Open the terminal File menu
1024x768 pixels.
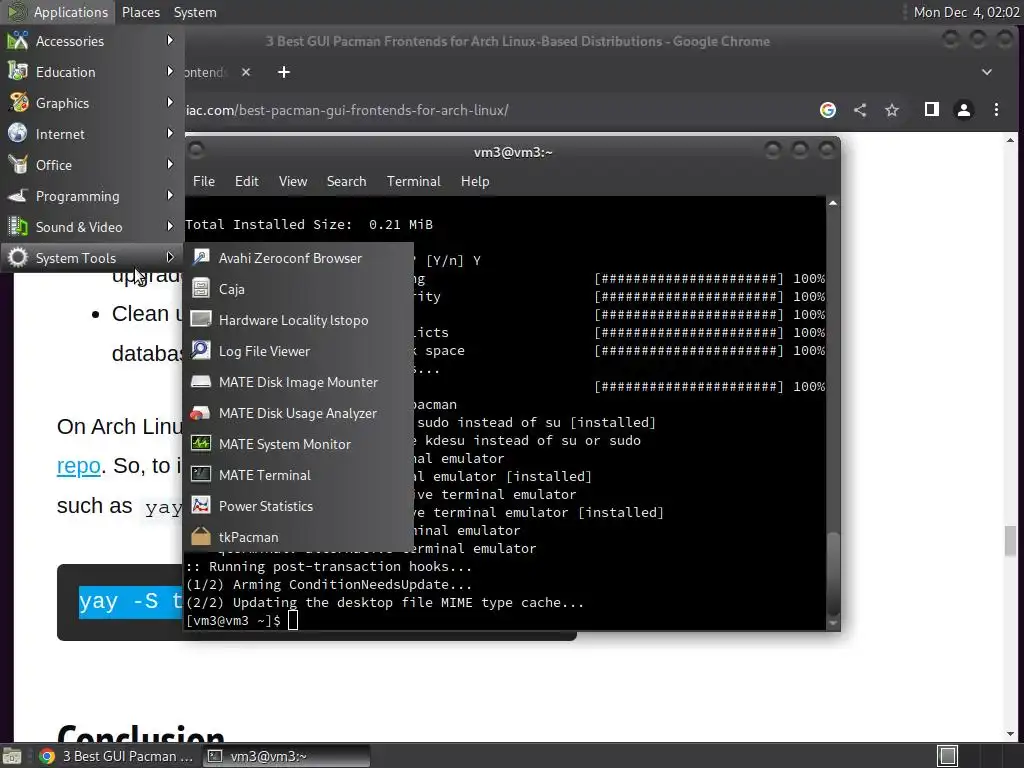pyautogui.click(x=204, y=181)
